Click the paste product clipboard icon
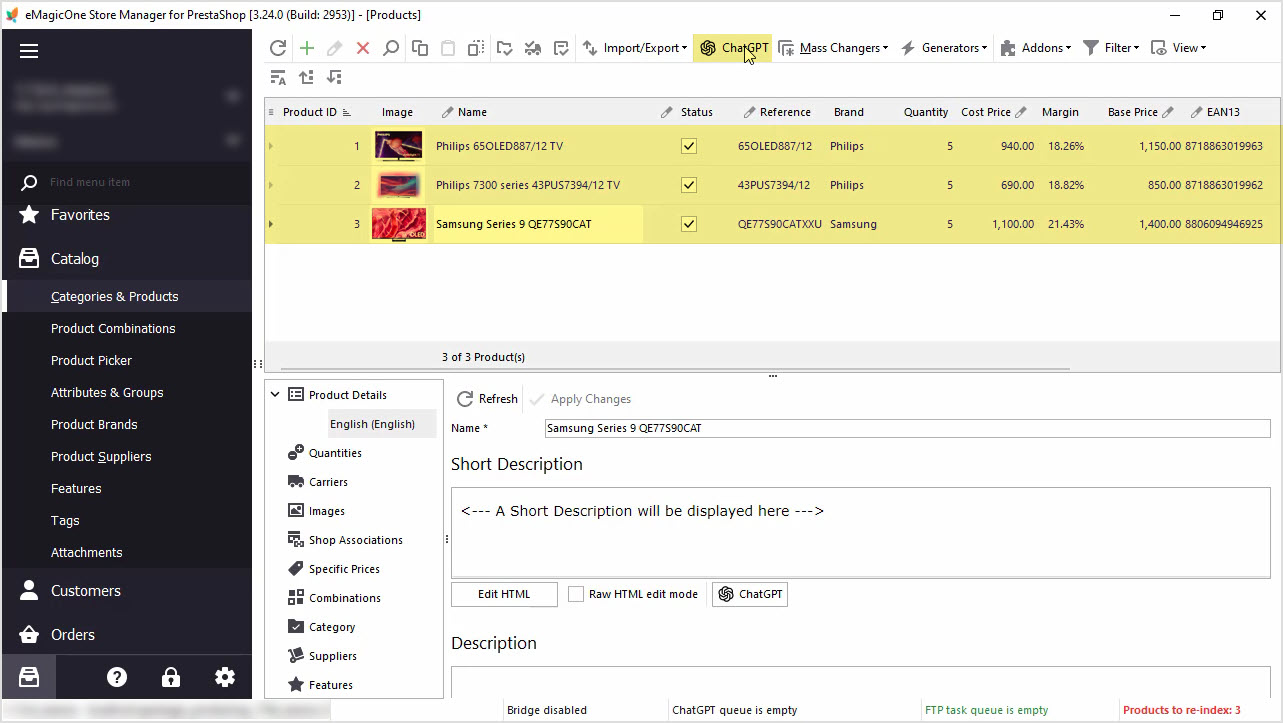 click(x=448, y=48)
